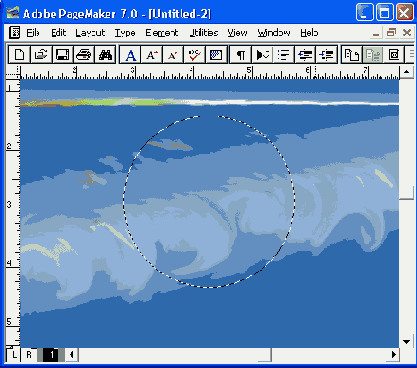This screenshot has height=368, width=417.
Task: Click the left master page L icon
Action: click(x=14, y=355)
